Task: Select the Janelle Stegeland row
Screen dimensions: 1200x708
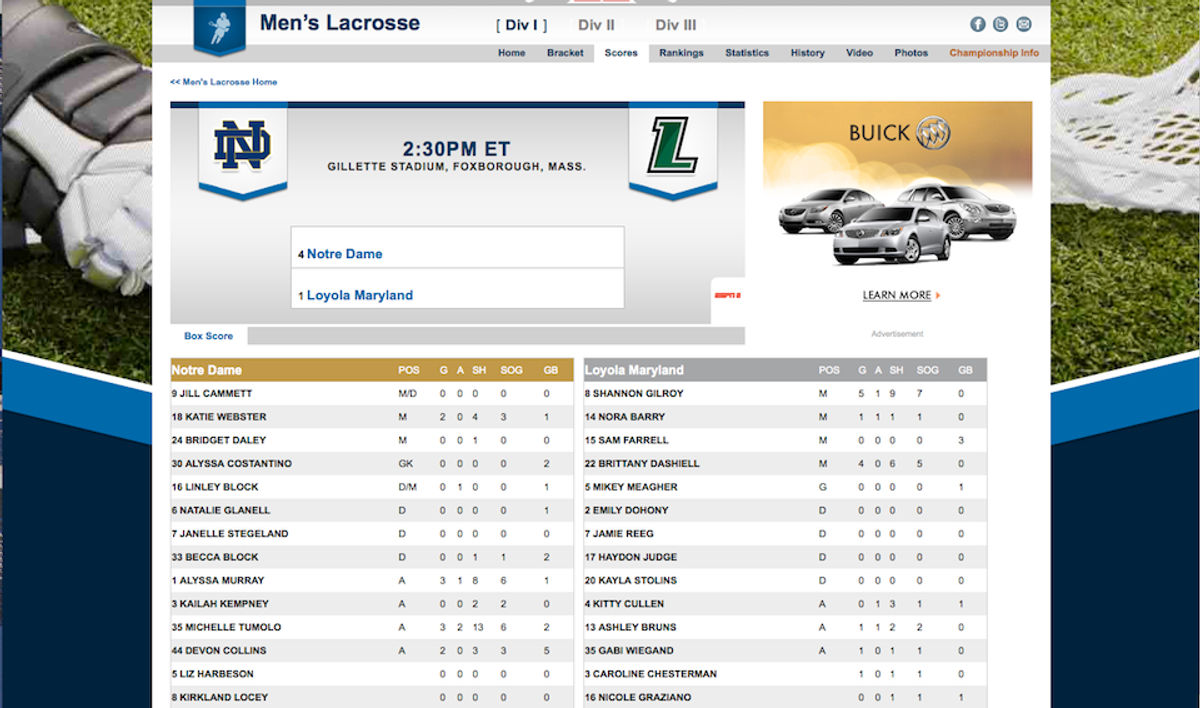Action: (x=372, y=534)
